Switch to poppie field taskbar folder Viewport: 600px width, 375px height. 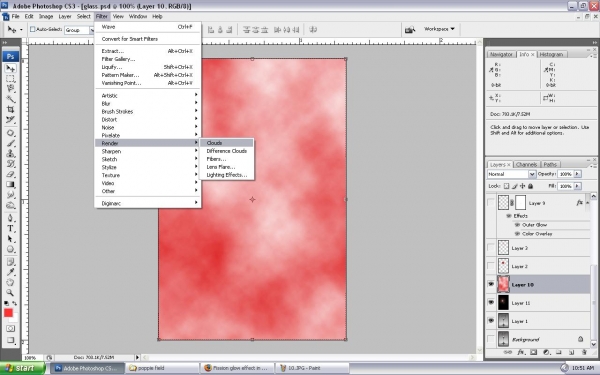[x=163, y=368]
